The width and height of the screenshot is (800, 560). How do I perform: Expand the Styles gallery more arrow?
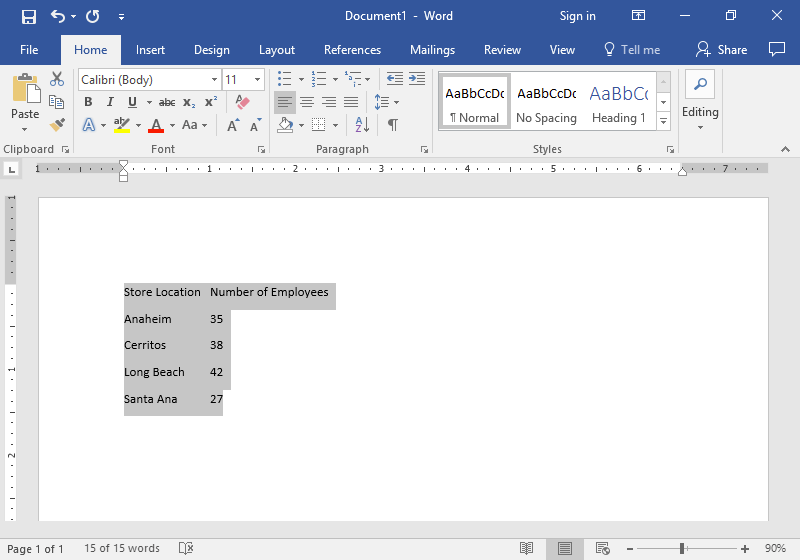click(663, 122)
